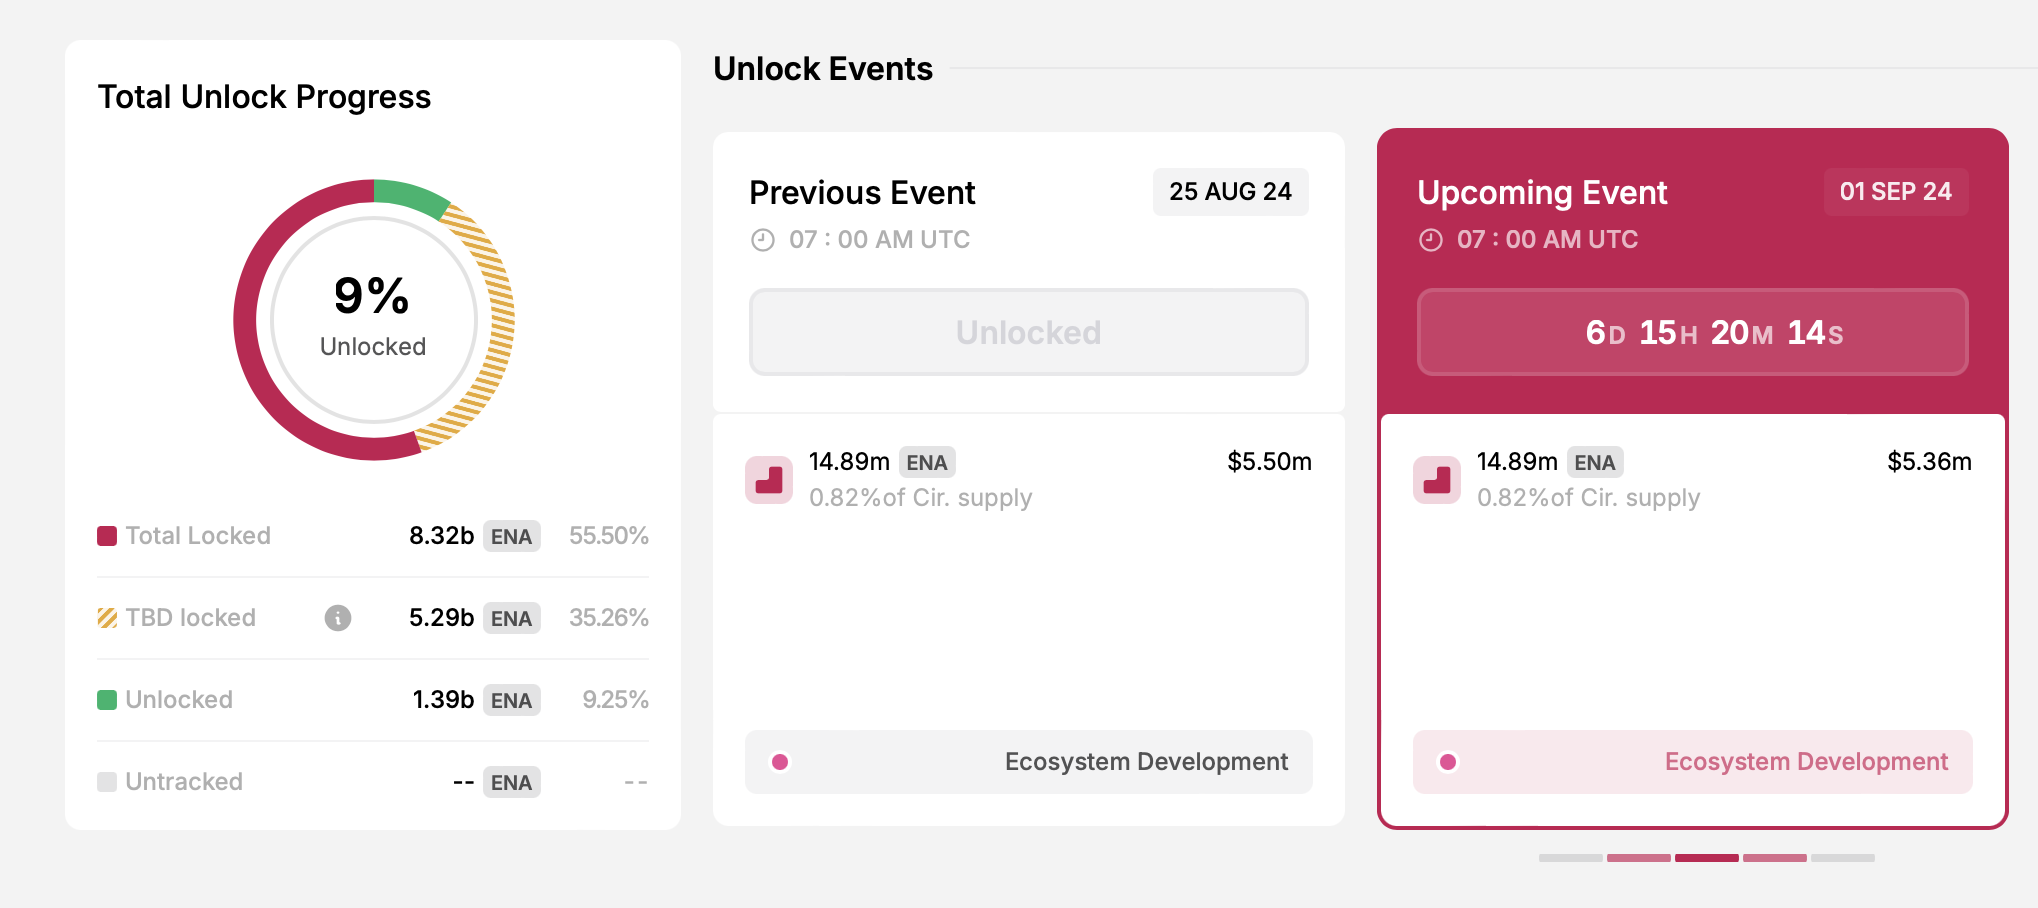The height and width of the screenshot is (908, 2038).
Task: Click the green Unlocked legend square
Action: point(105,699)
